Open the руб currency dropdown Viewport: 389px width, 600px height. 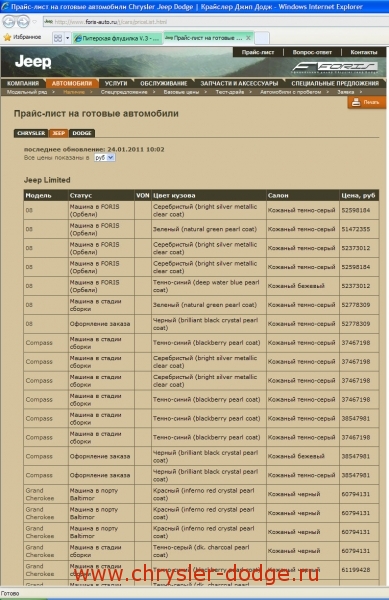coord(104,158)
